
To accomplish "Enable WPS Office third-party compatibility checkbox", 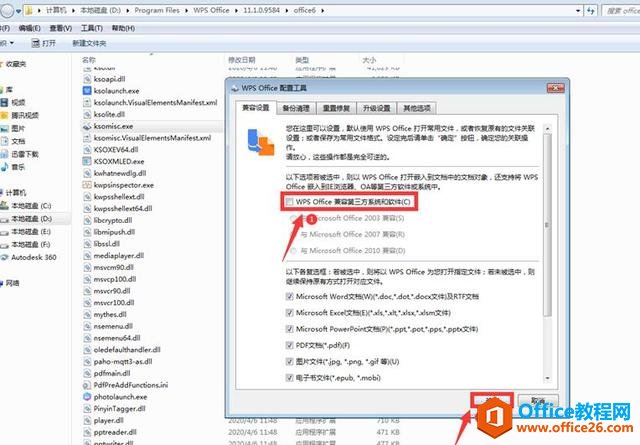I will pyautogui.click(x=289, y=202).
